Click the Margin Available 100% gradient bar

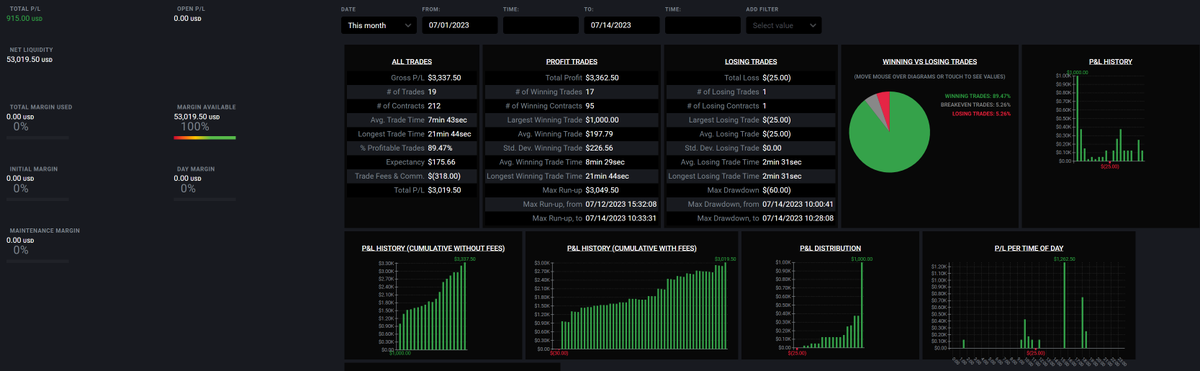205,139
